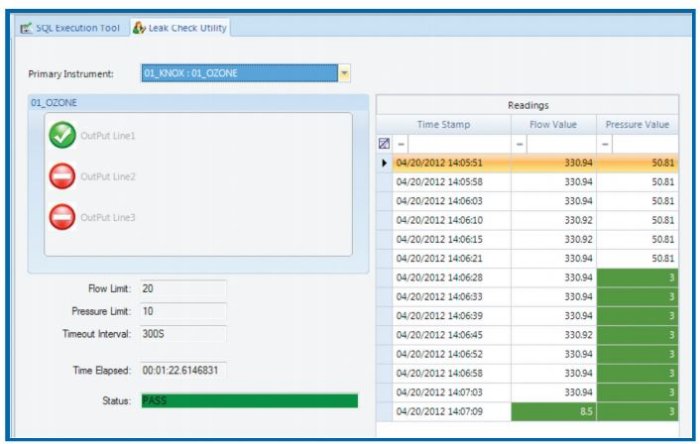Click the current row indicator arrow in the grid
The width and height of the screenshot is (700, 444).
coord(384,162)
